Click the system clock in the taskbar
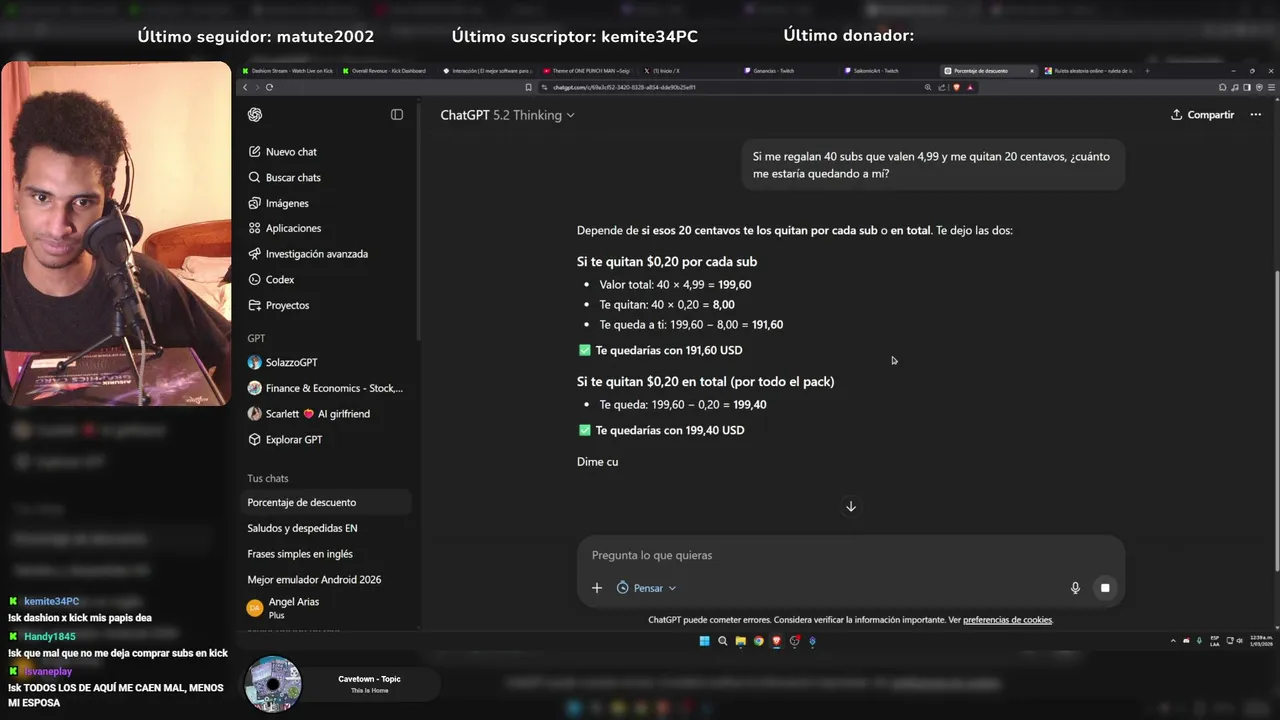Screen dimensions: 1280x720 pyautogui.click(x=1260, y=641)
